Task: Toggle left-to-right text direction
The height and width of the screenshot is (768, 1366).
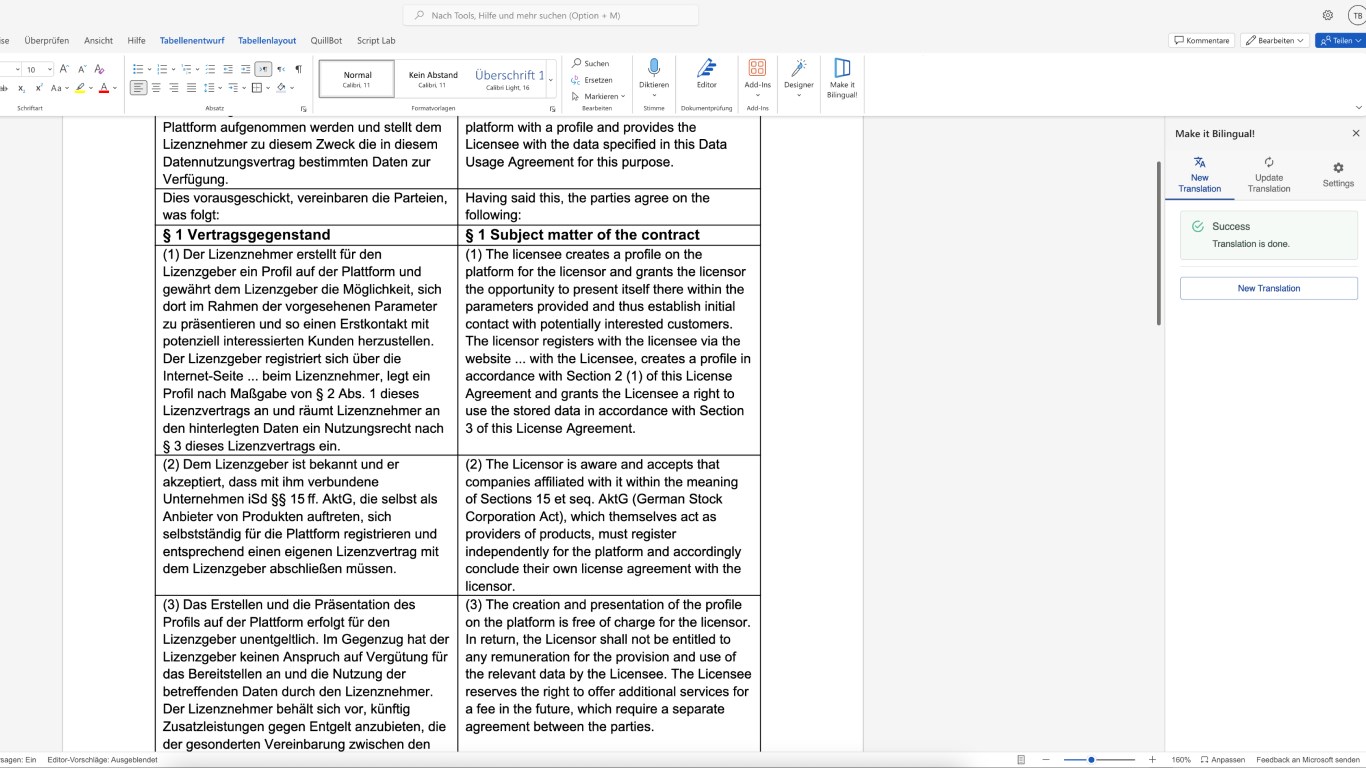Action: click(263, 69)
